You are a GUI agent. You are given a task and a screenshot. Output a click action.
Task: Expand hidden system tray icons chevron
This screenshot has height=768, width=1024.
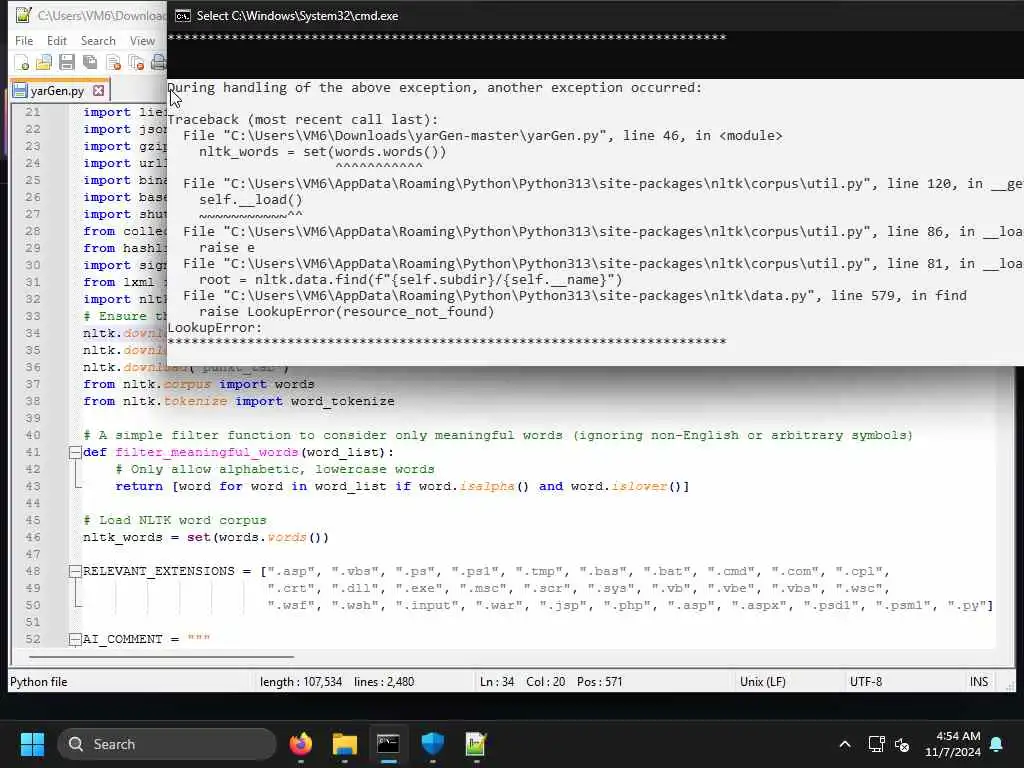click(844, 744)
